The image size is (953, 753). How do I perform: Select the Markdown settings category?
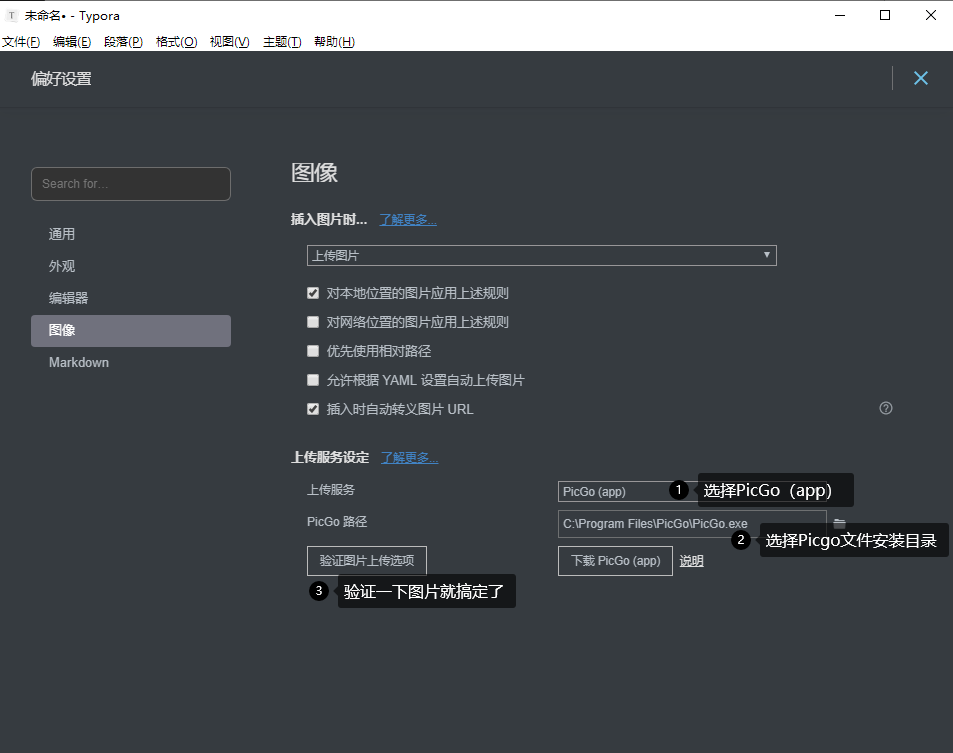click(131, 362)
